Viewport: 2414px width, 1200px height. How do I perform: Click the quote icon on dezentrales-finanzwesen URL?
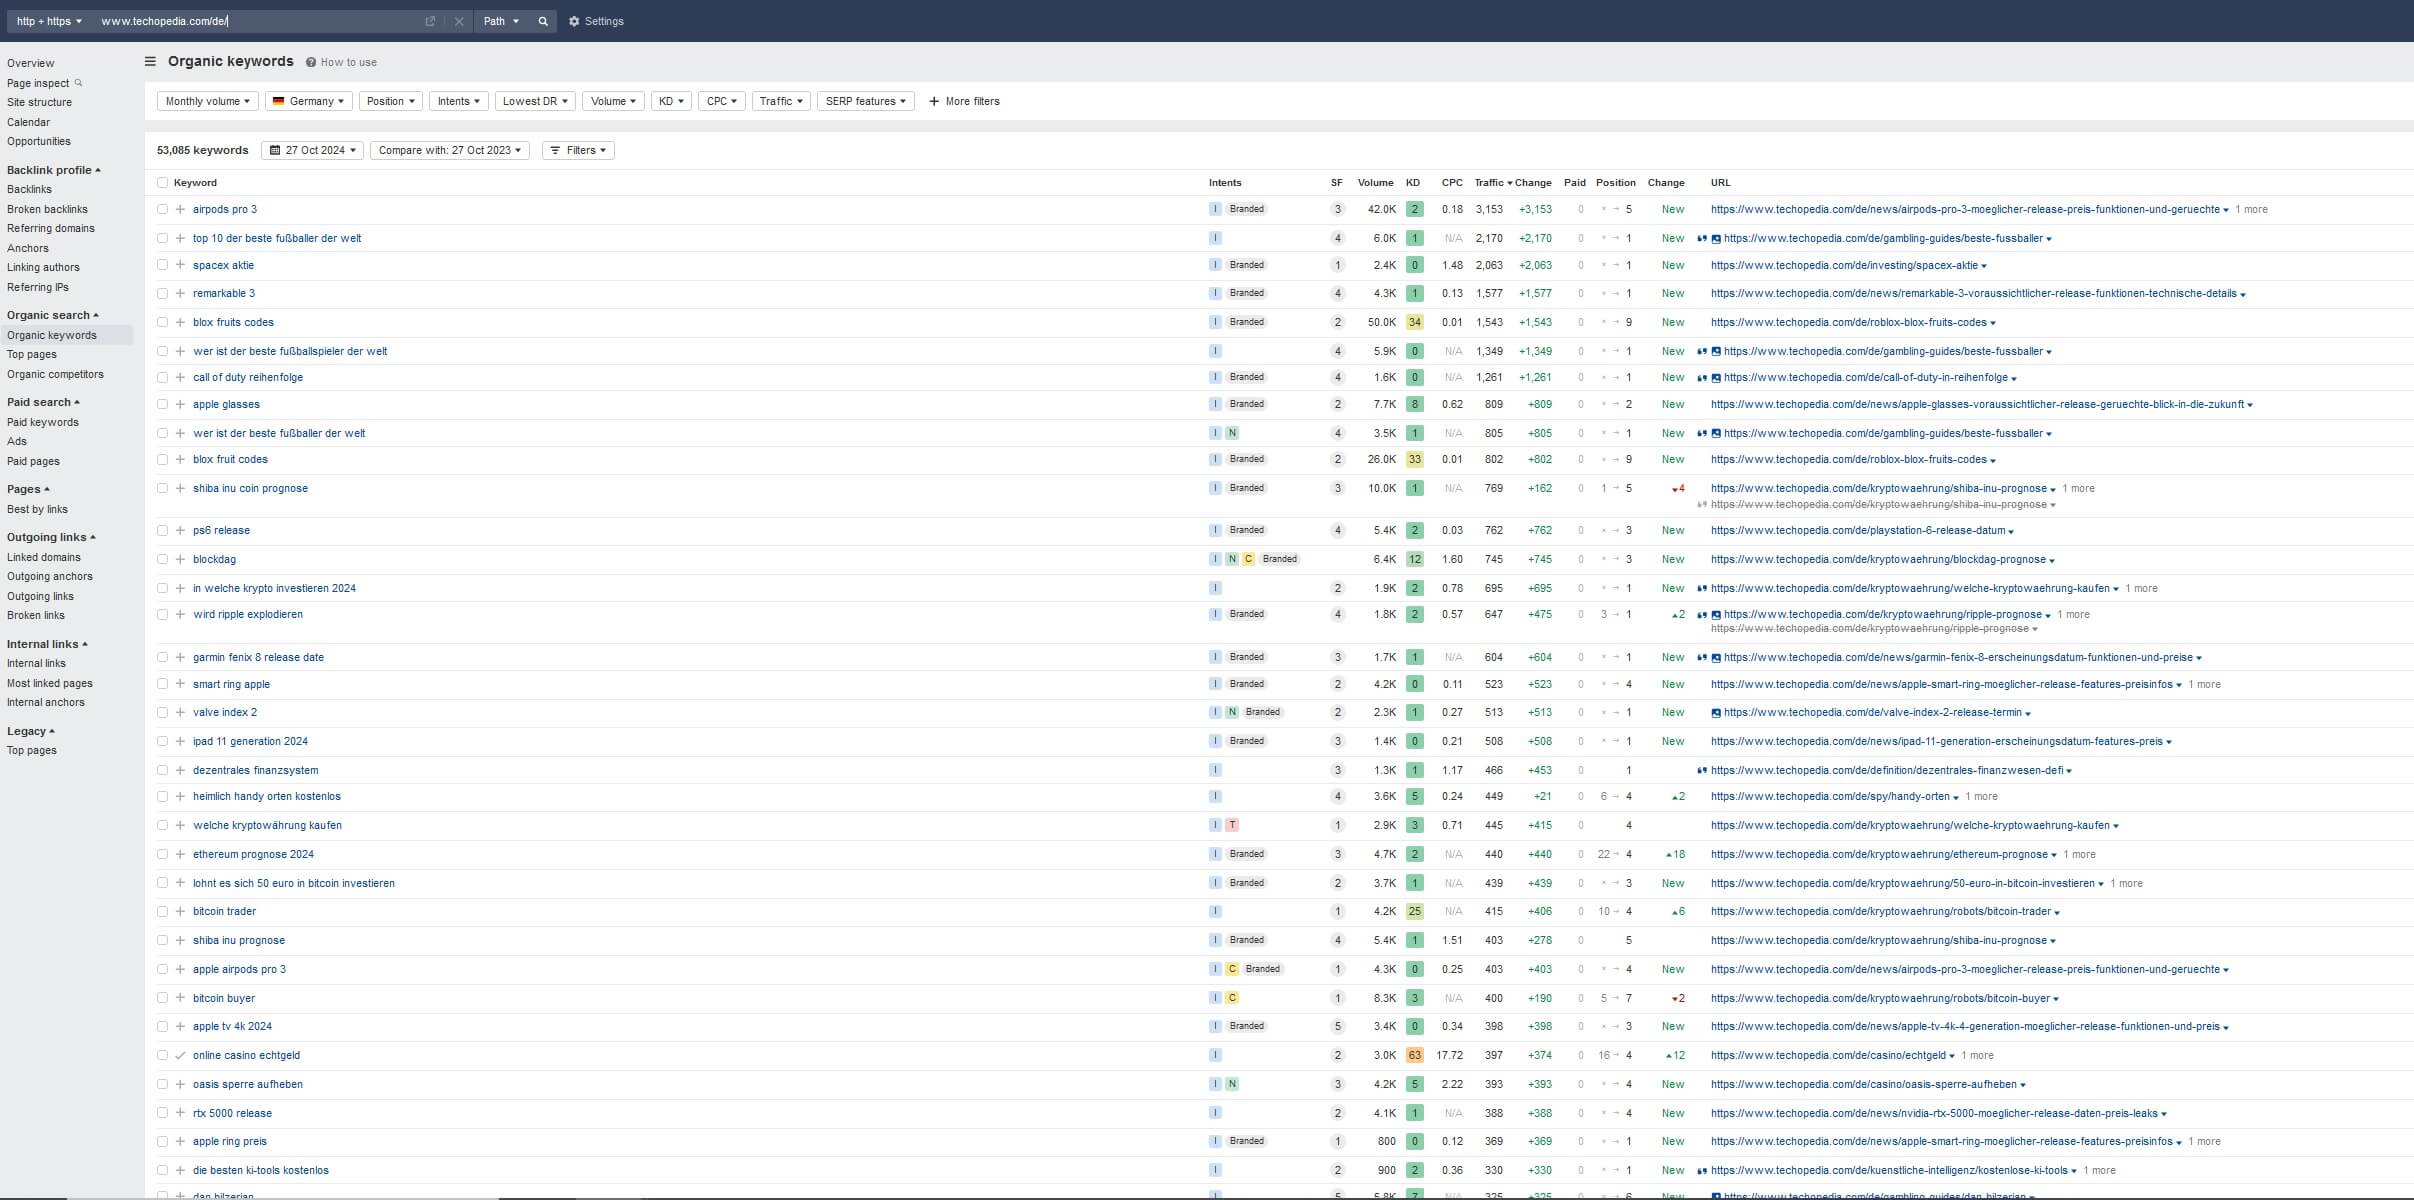pyautogui.click(x=1702, y=770)
